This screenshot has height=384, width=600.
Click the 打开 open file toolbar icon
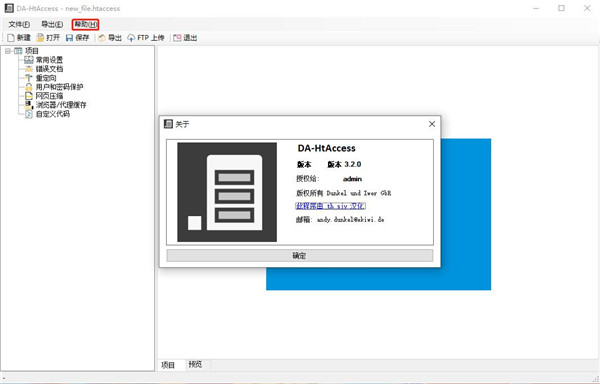pyautogui.click(x=41, y=38)
